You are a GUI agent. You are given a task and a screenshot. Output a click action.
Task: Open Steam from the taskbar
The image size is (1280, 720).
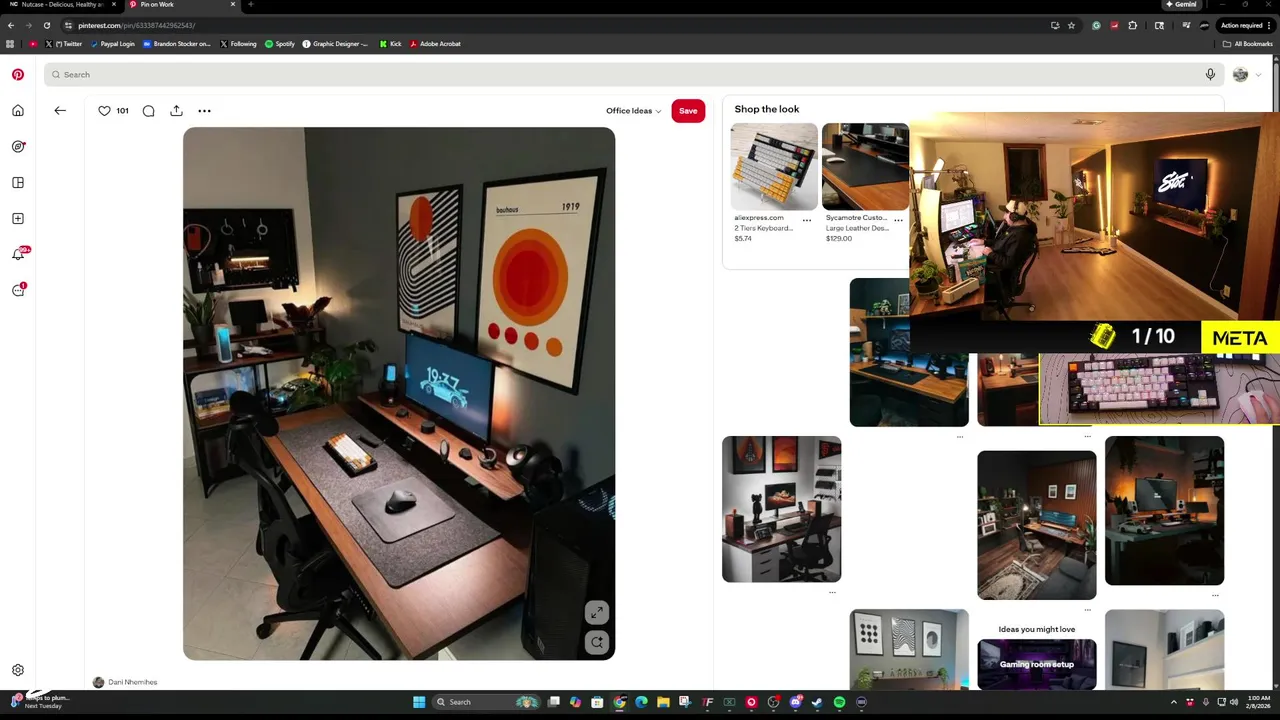(817, 702)
